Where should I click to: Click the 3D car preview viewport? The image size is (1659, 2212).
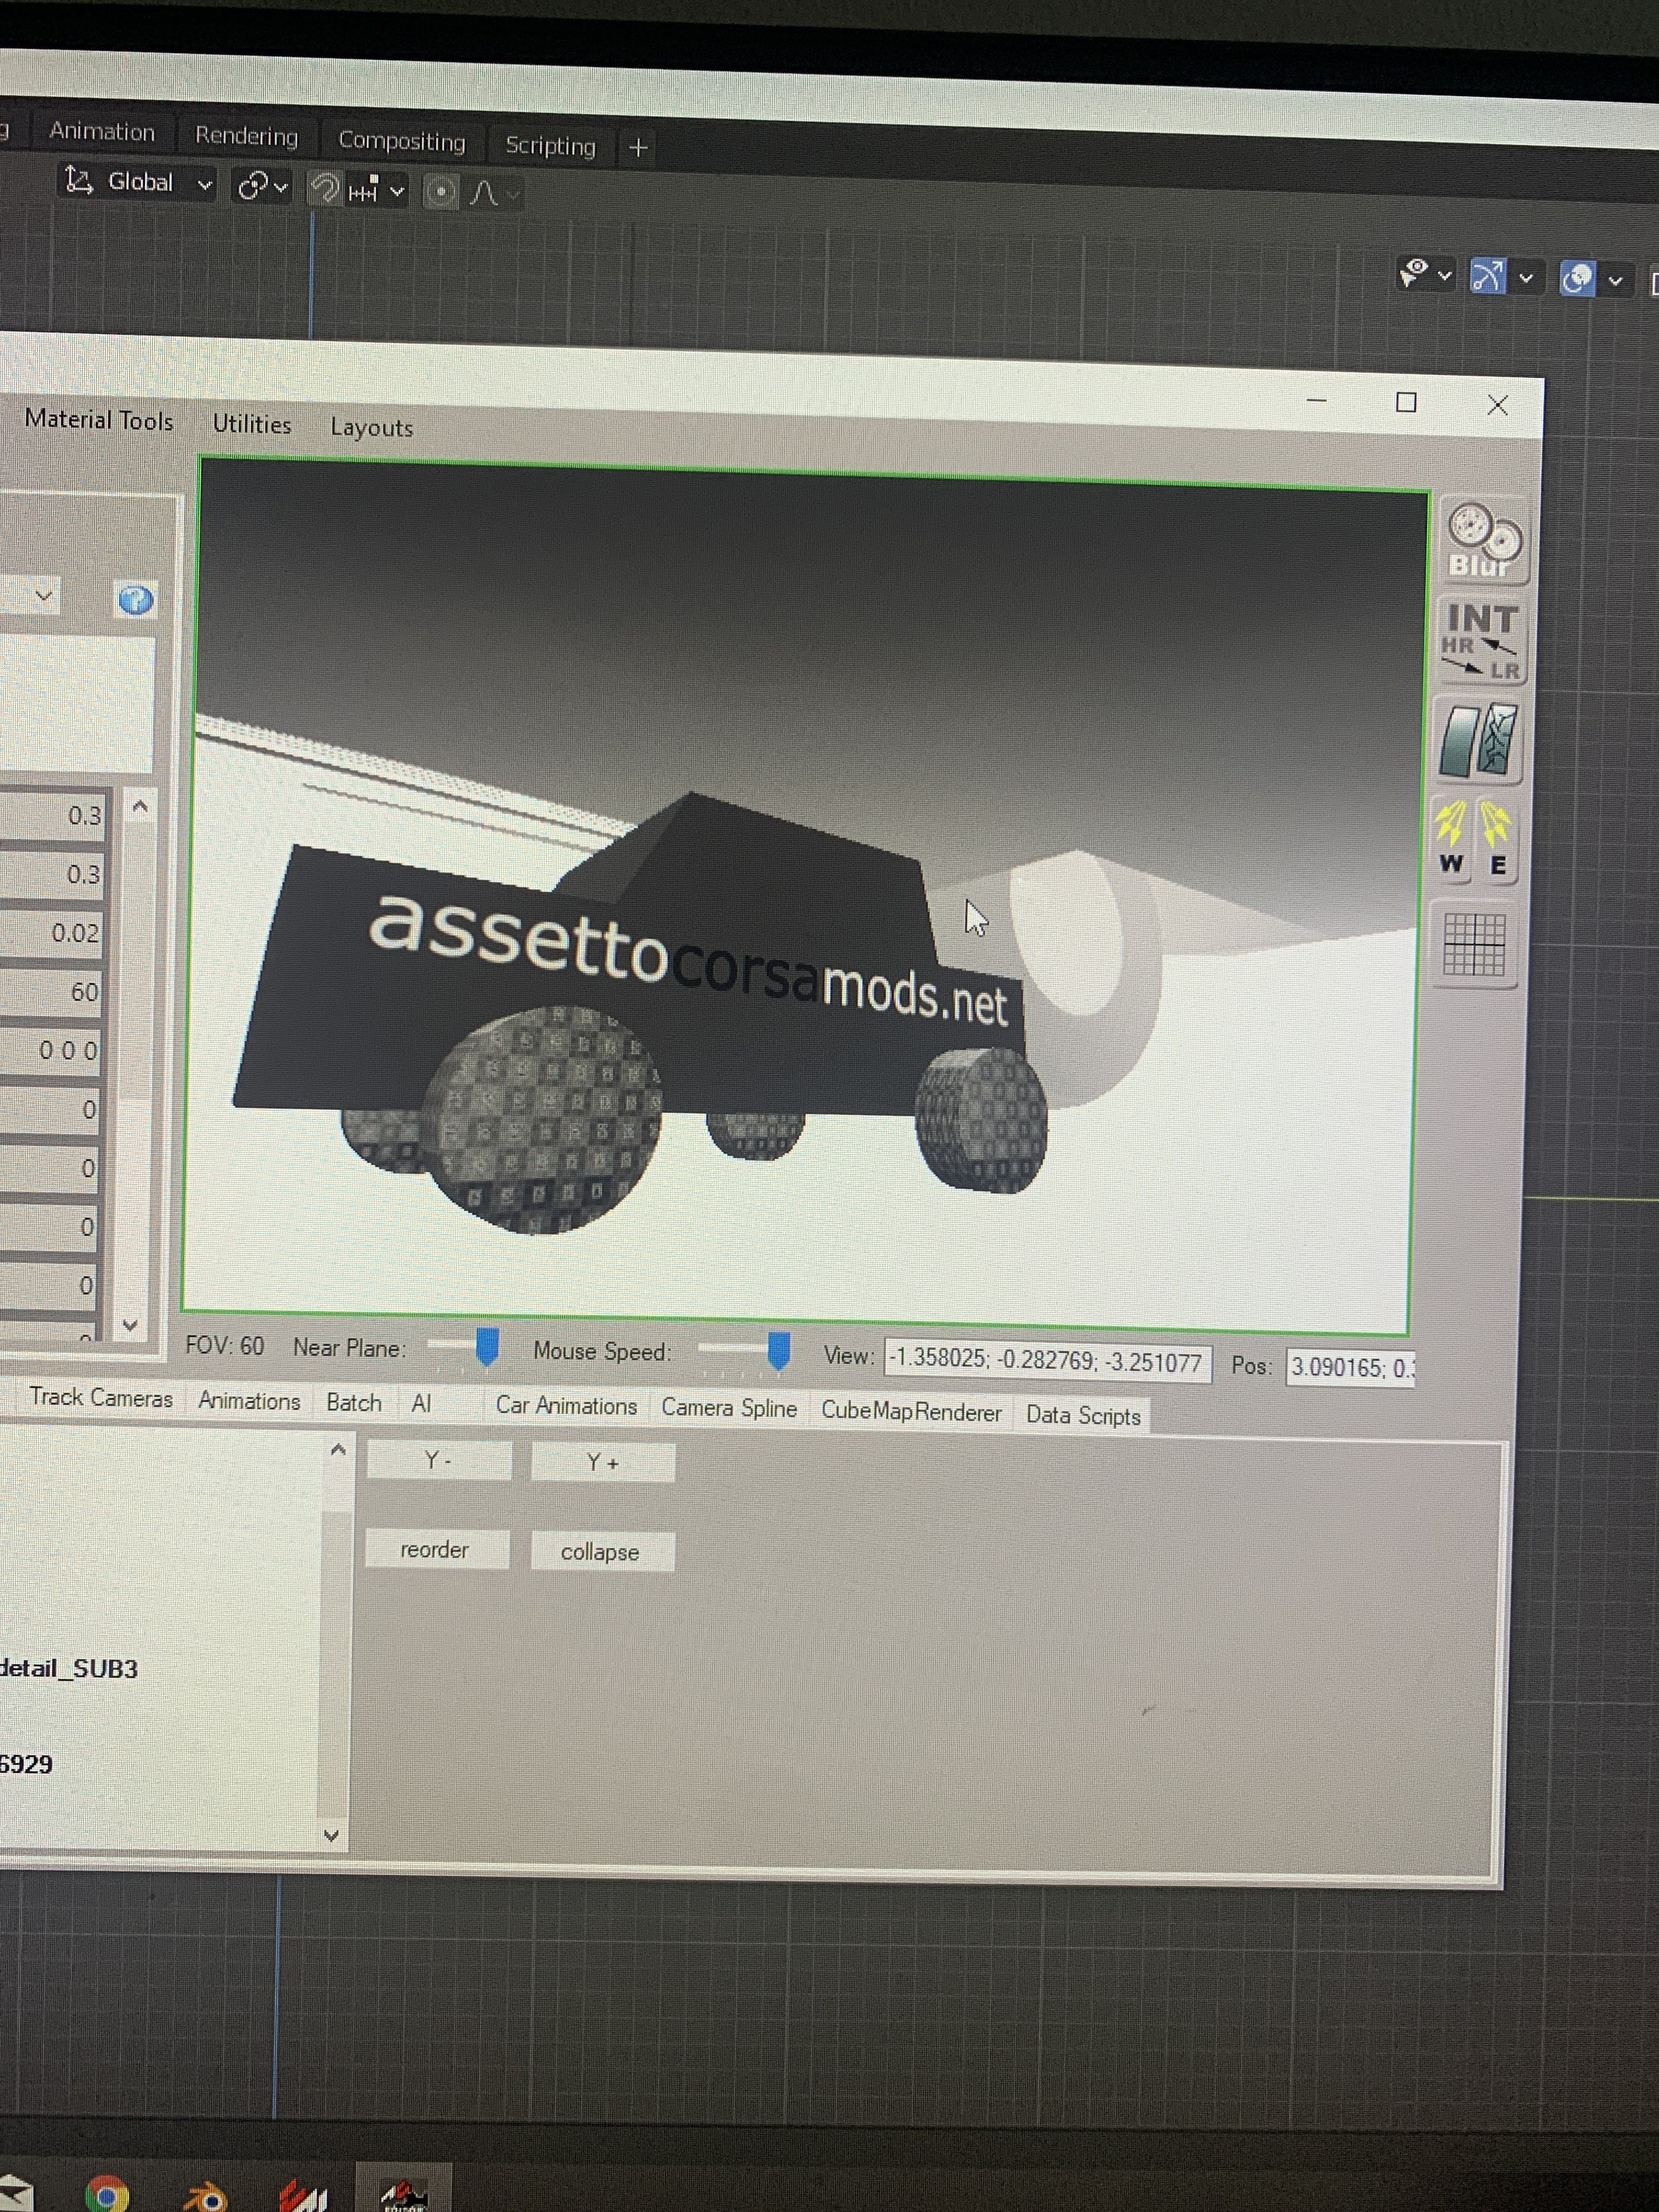[805, 897]
